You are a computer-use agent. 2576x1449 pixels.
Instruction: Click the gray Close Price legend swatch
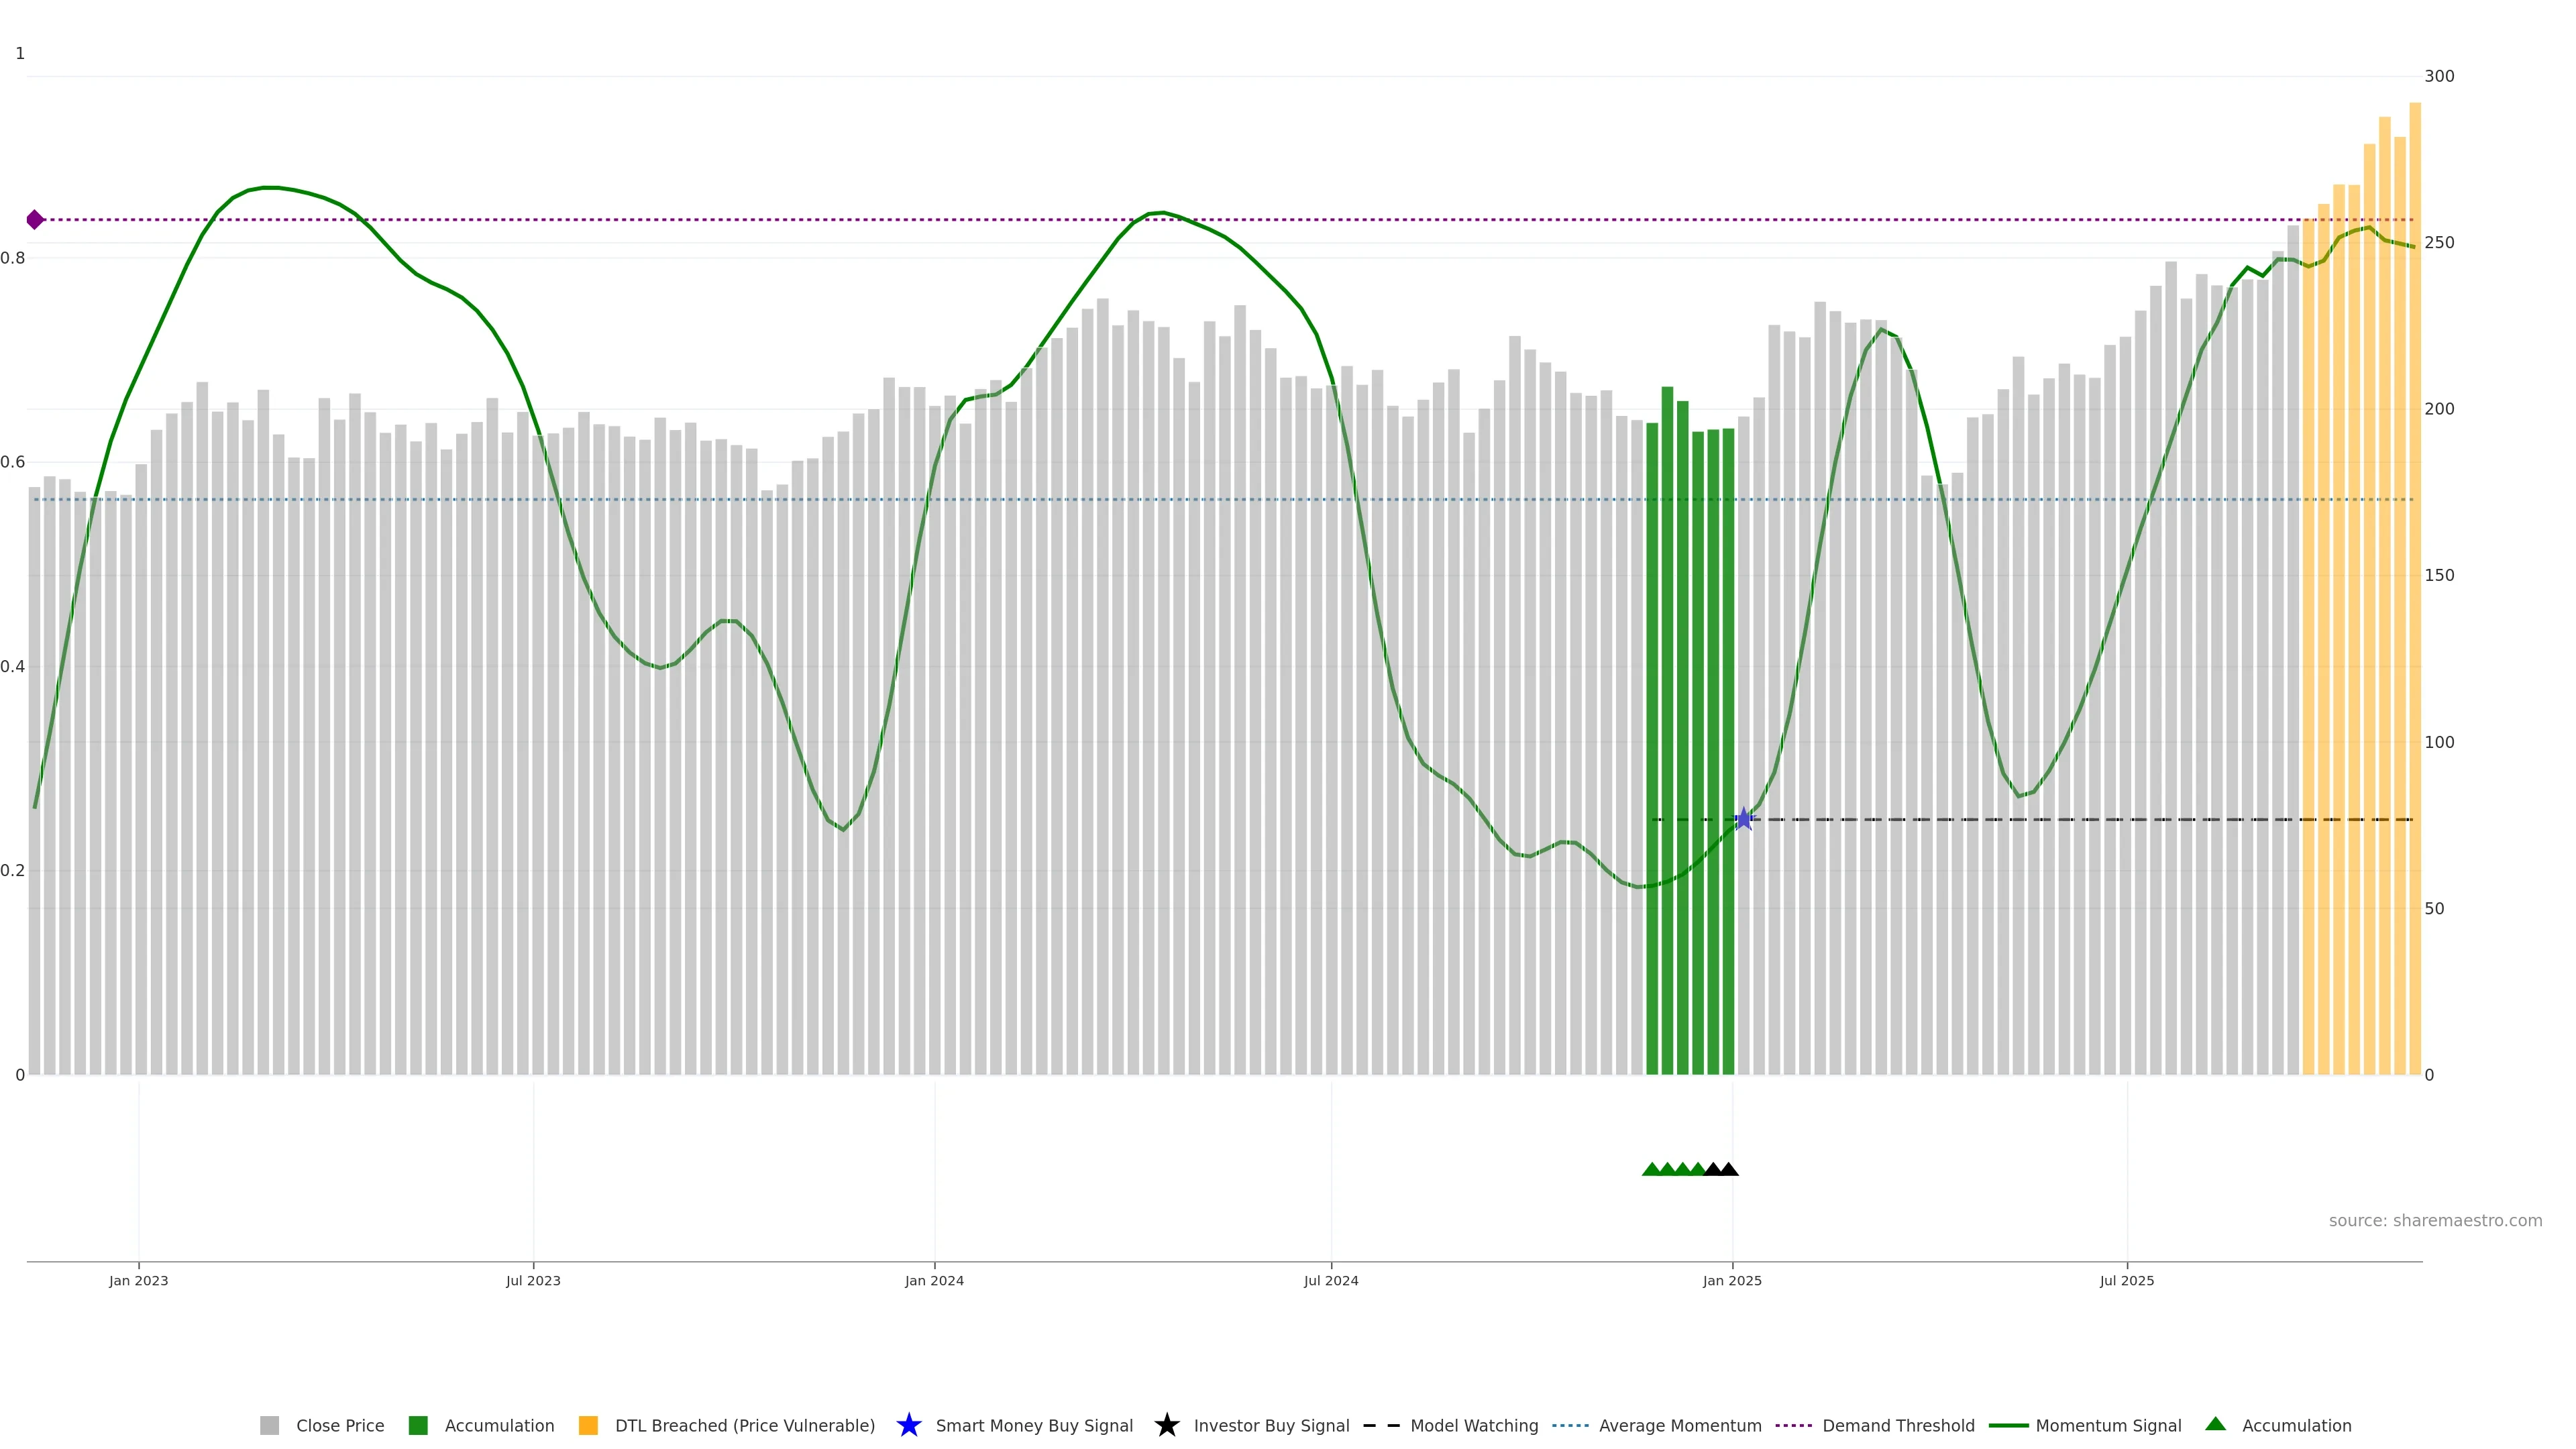point(269,1426)
